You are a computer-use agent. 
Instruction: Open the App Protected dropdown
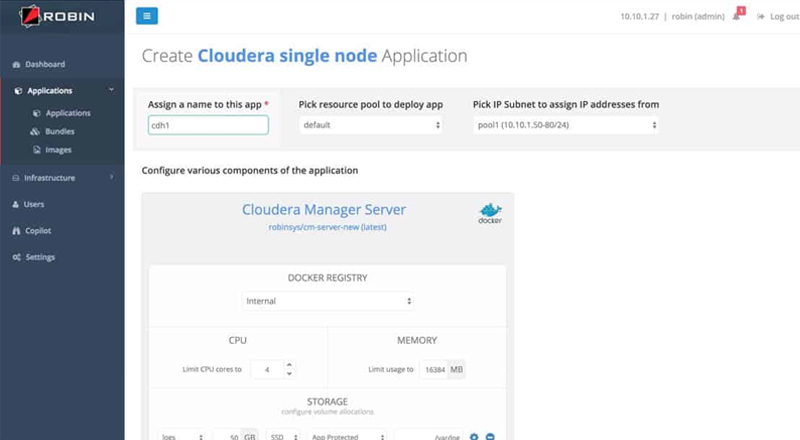coord(347,436)
